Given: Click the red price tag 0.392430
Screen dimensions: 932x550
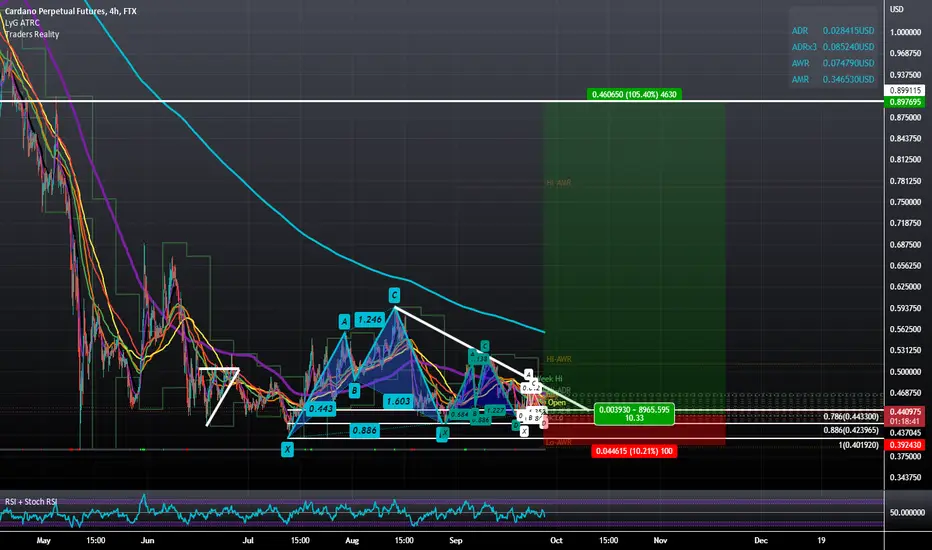Looking at the screenshot, I should point(905,445).
